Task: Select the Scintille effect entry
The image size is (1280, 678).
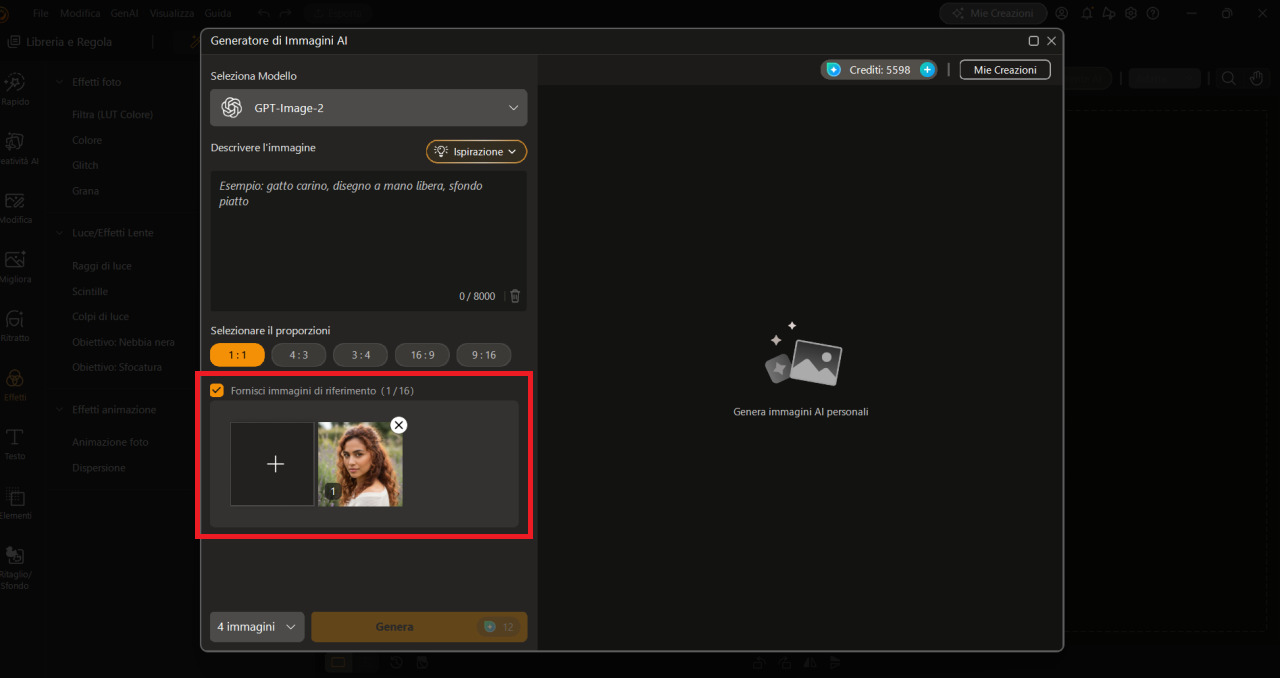Action: pyautogui.click(x=90, y=292)
